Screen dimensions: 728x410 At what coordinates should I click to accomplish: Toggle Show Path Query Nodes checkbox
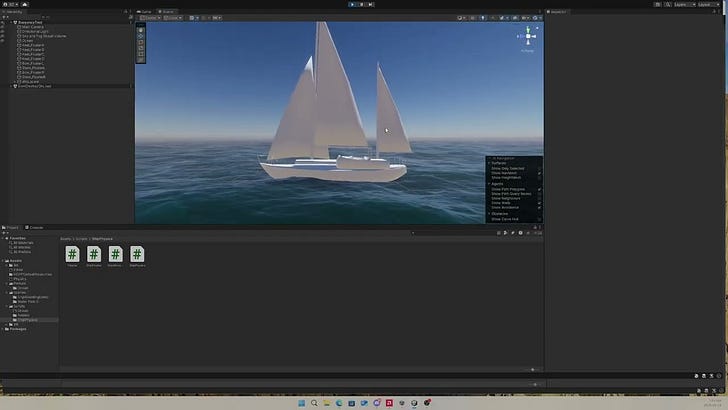point(540,194)
